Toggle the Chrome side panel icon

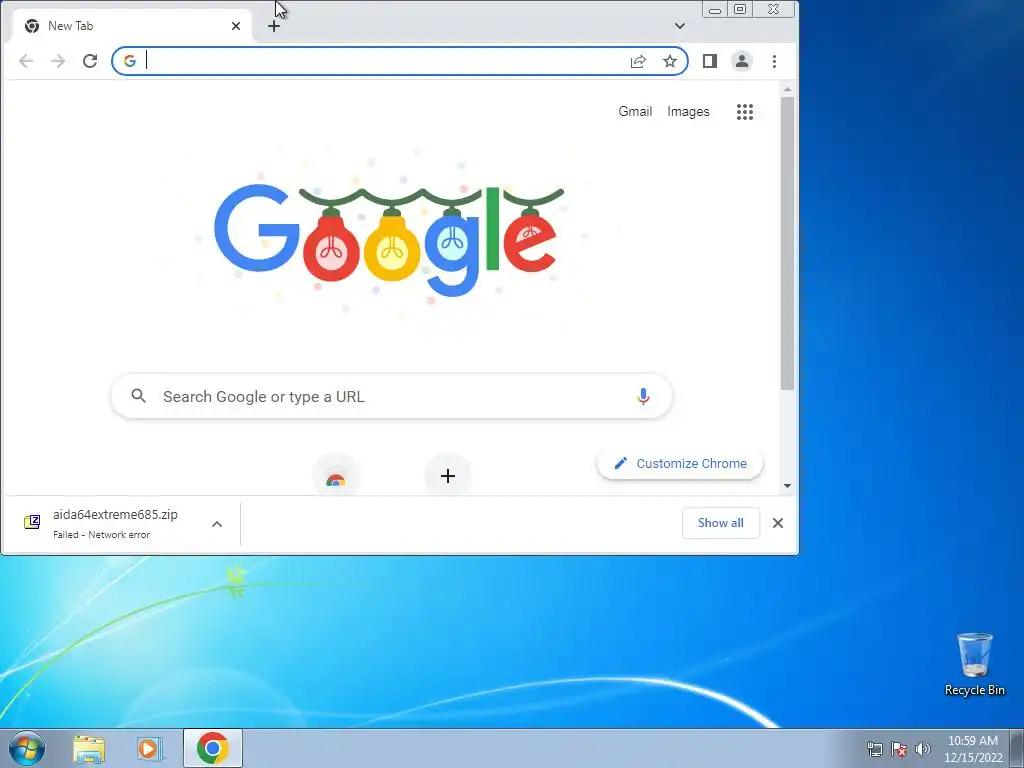(x=710, y=61)
